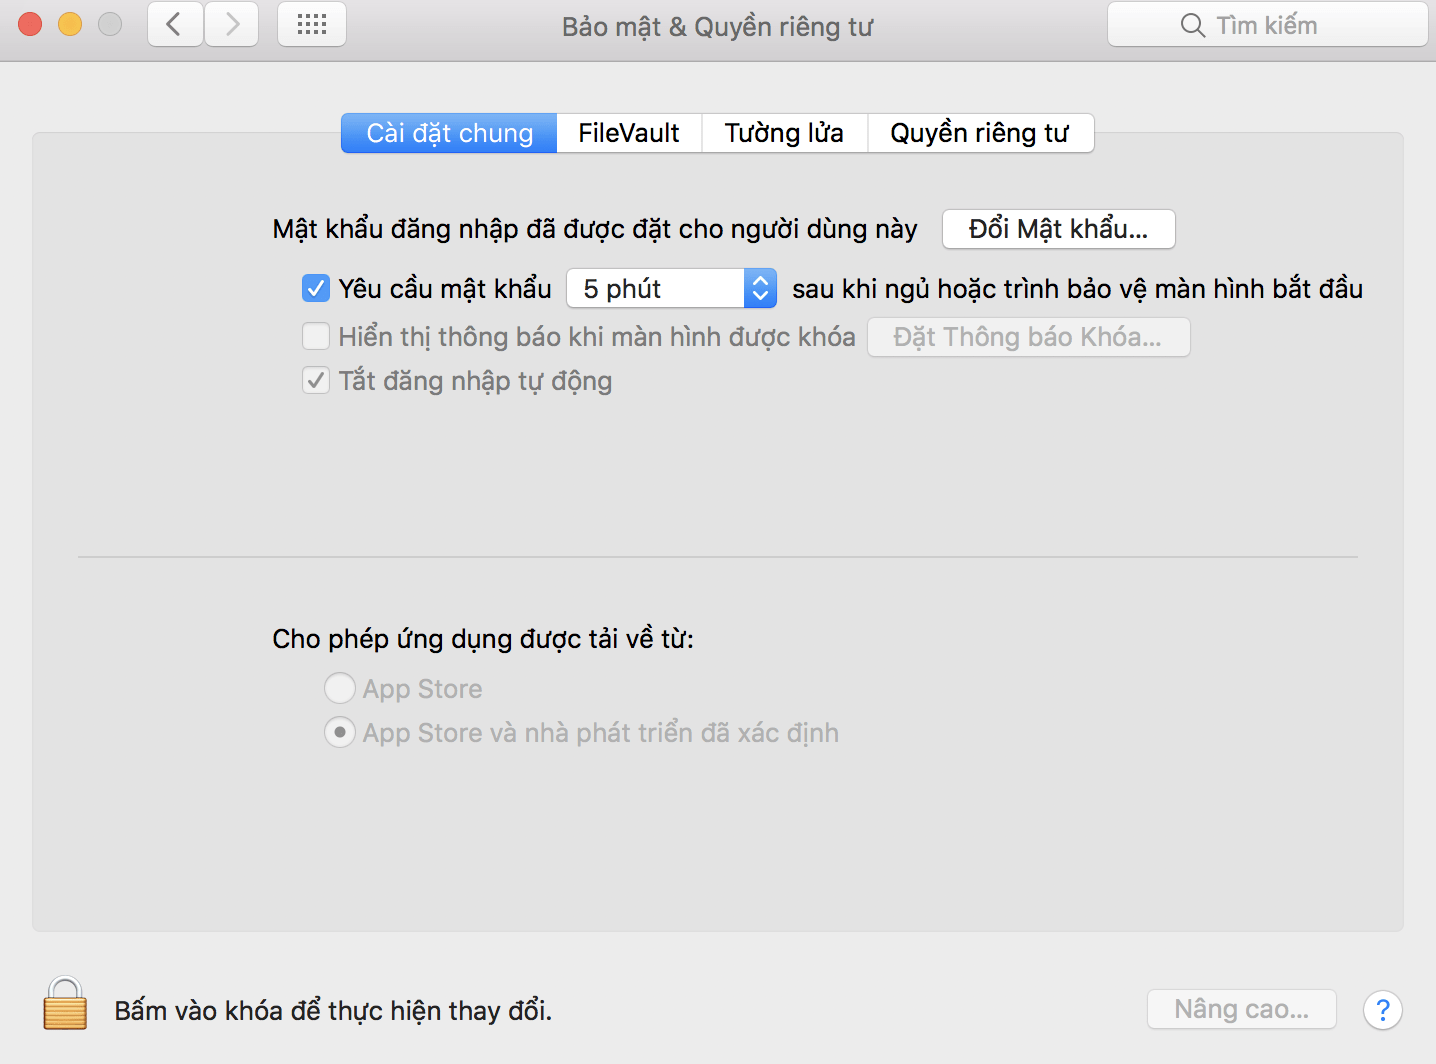Uncheck the Yêu cầu mật khẩu checkbox
Image resolution: width=1436 pixels, height=1064 pixels.
pyautogui.click(x=316, y=289)
